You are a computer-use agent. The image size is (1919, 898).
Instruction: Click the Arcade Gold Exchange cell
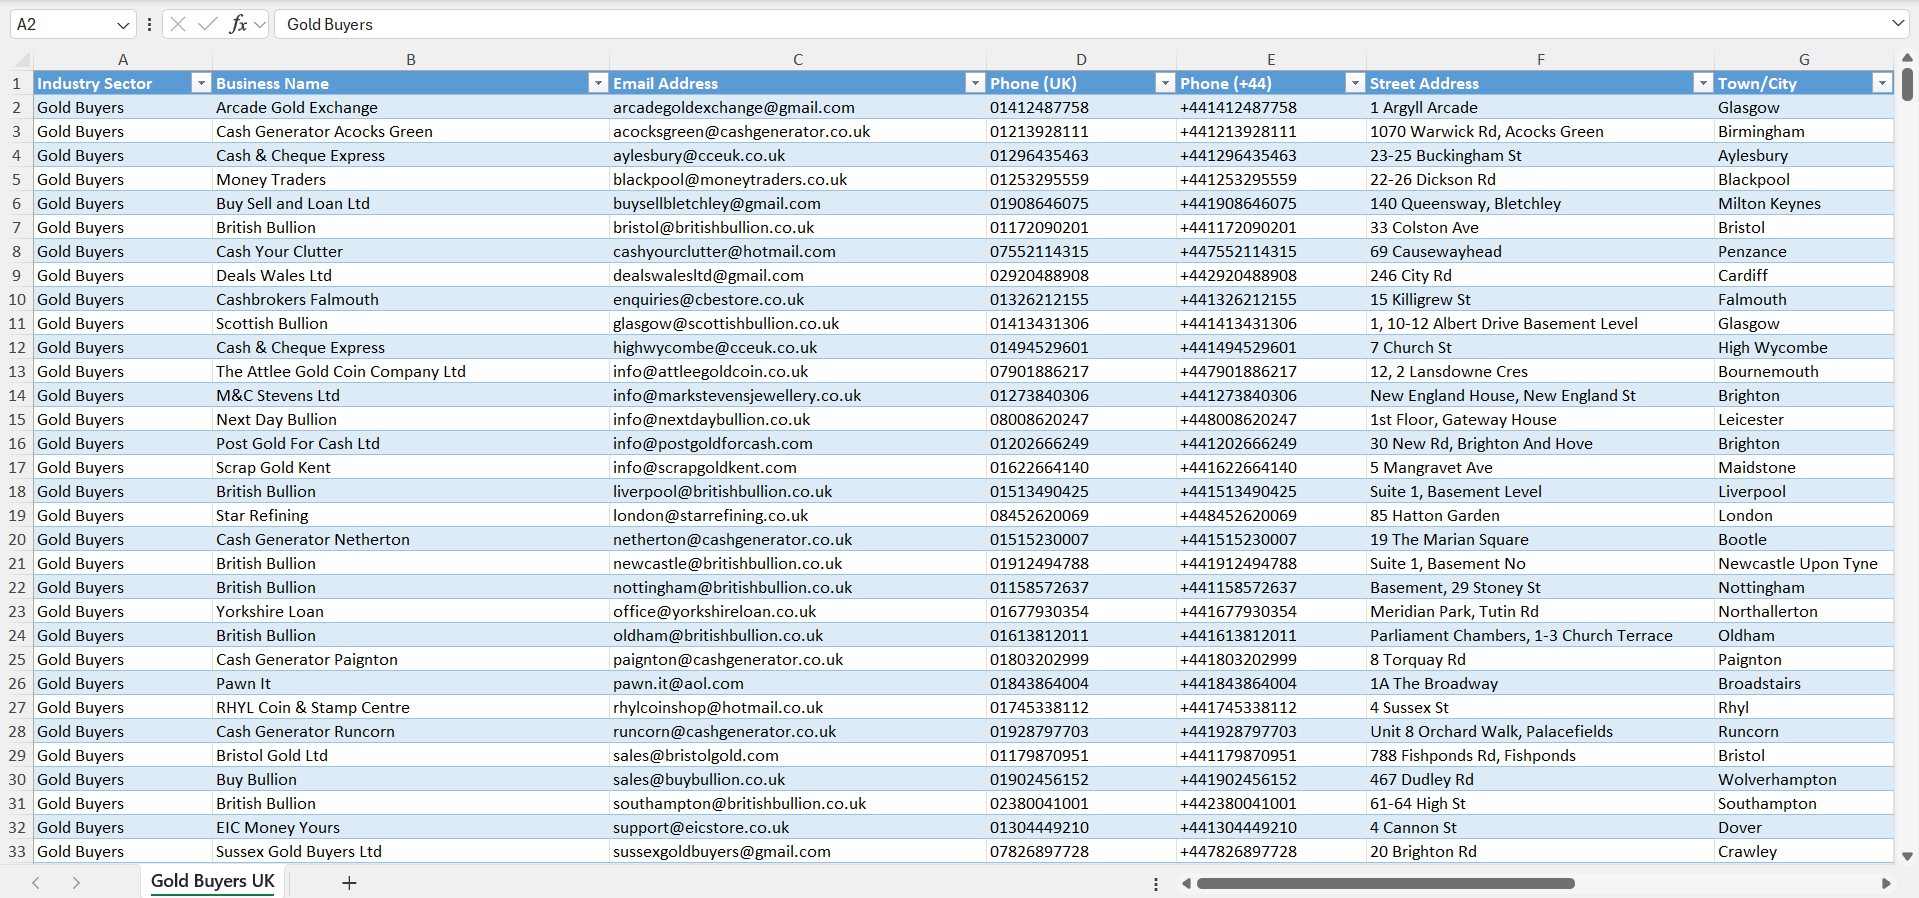411,107
